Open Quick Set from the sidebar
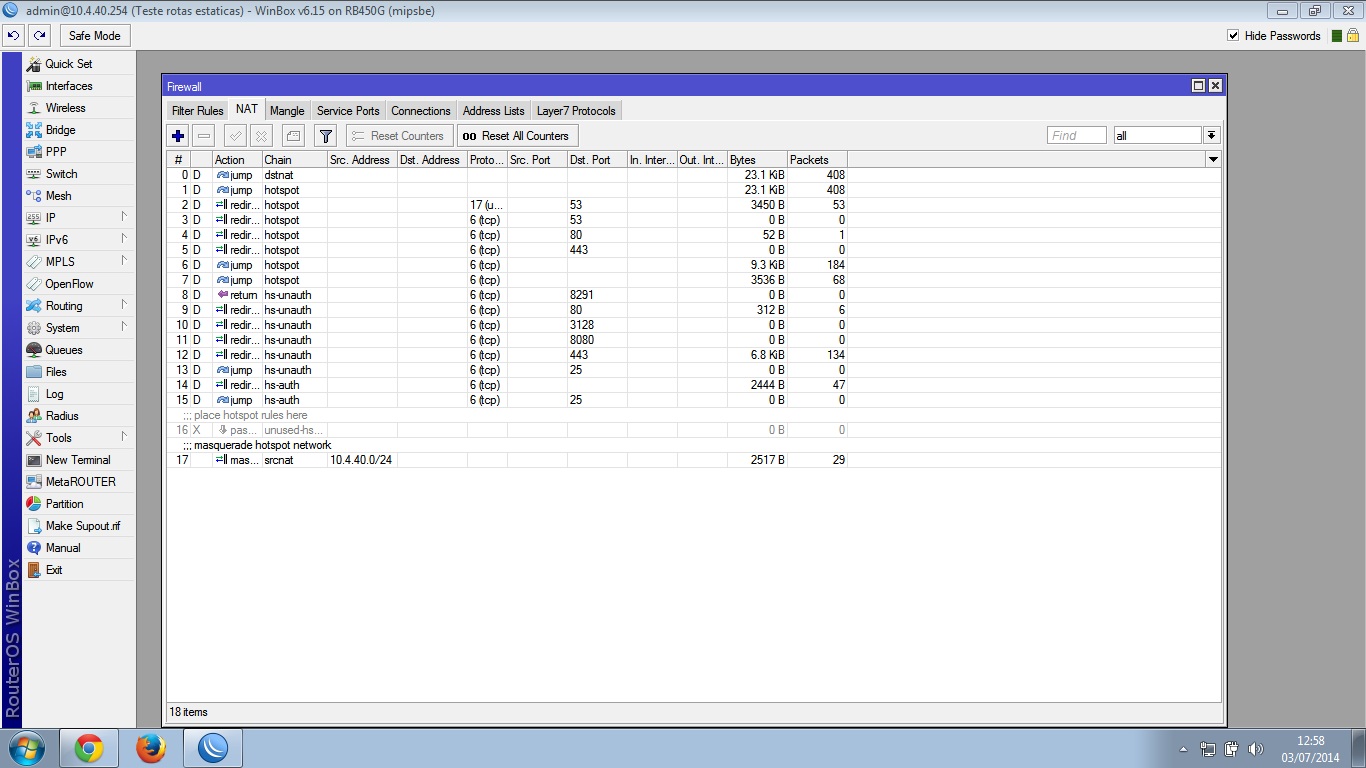This screenshot has height=768, width=1366. tap(79, 64)
